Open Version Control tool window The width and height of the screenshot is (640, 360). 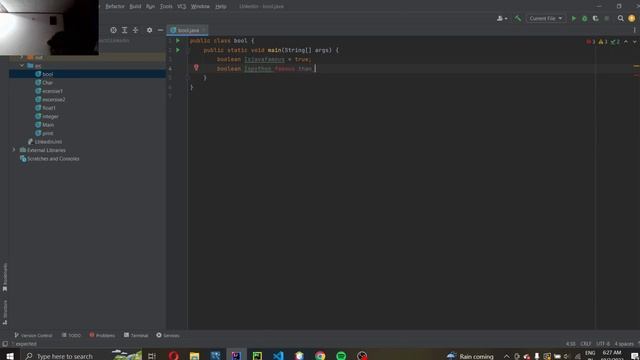(x=33, y=335)
